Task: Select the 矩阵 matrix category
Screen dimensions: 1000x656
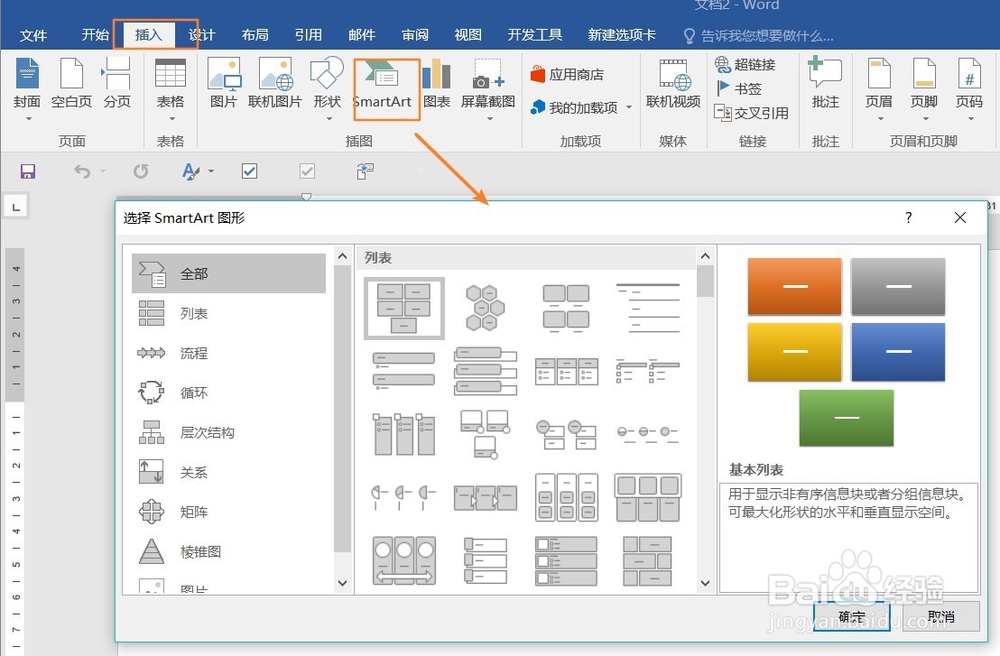Action: (229, 511)
